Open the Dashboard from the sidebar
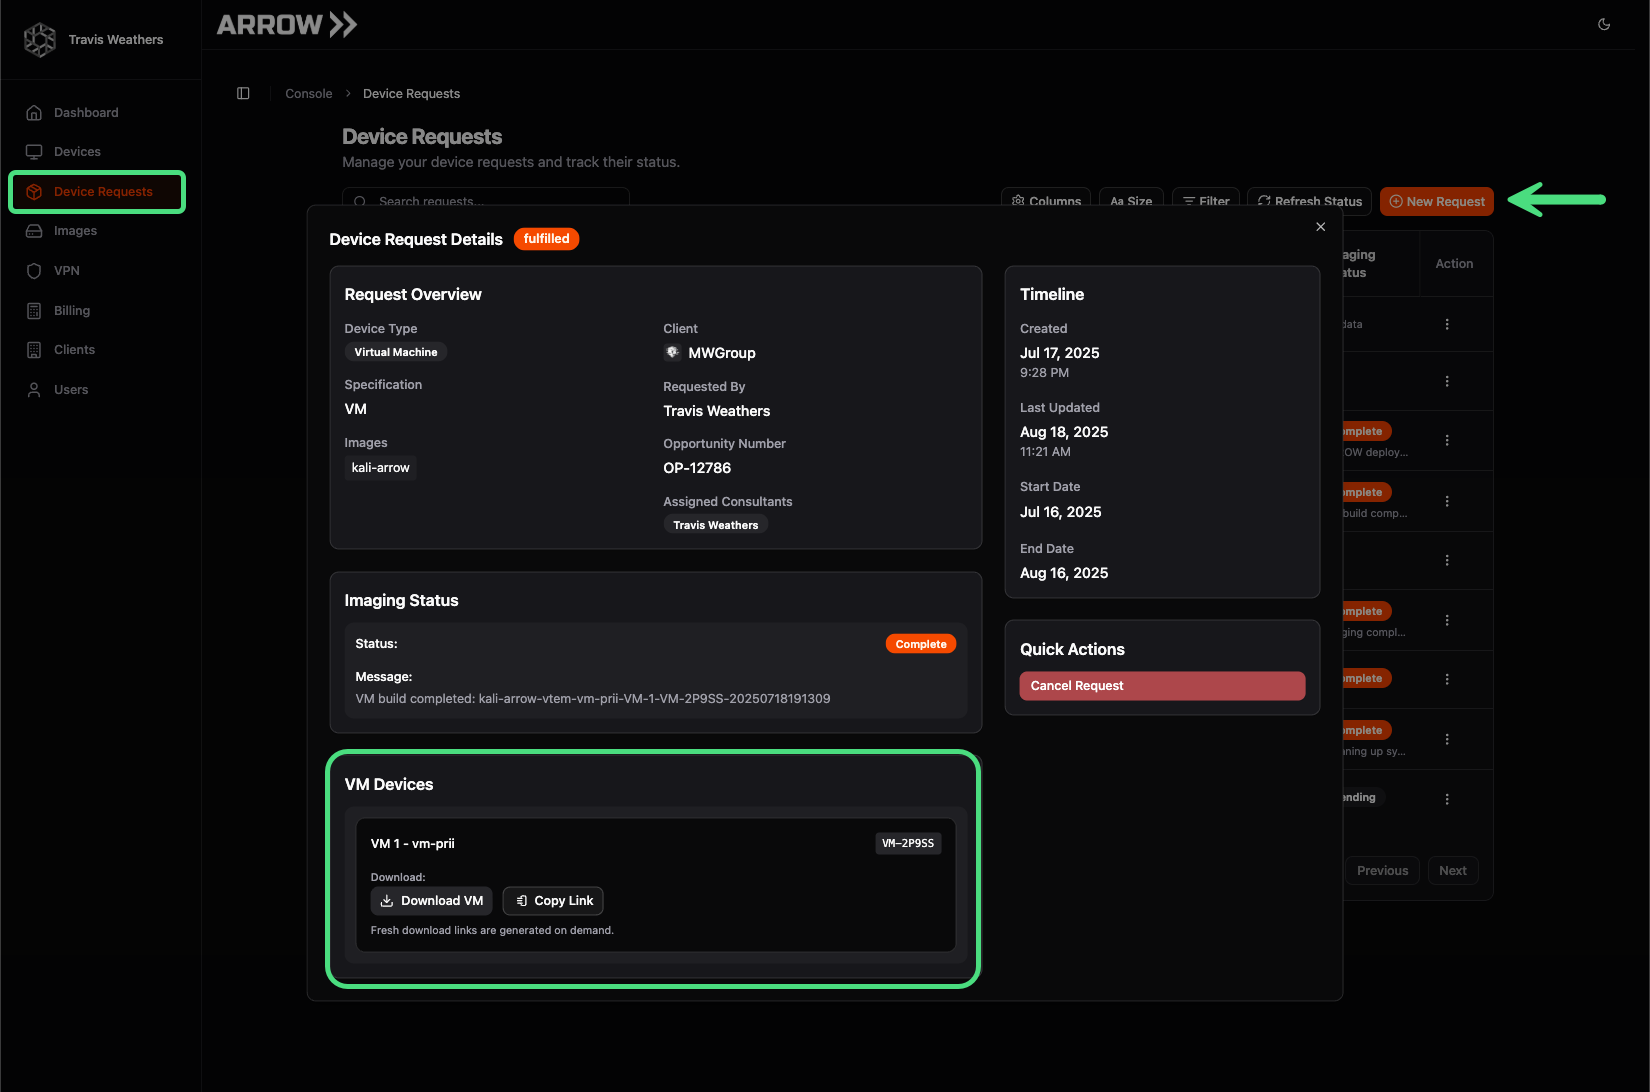 coord(85,112)
